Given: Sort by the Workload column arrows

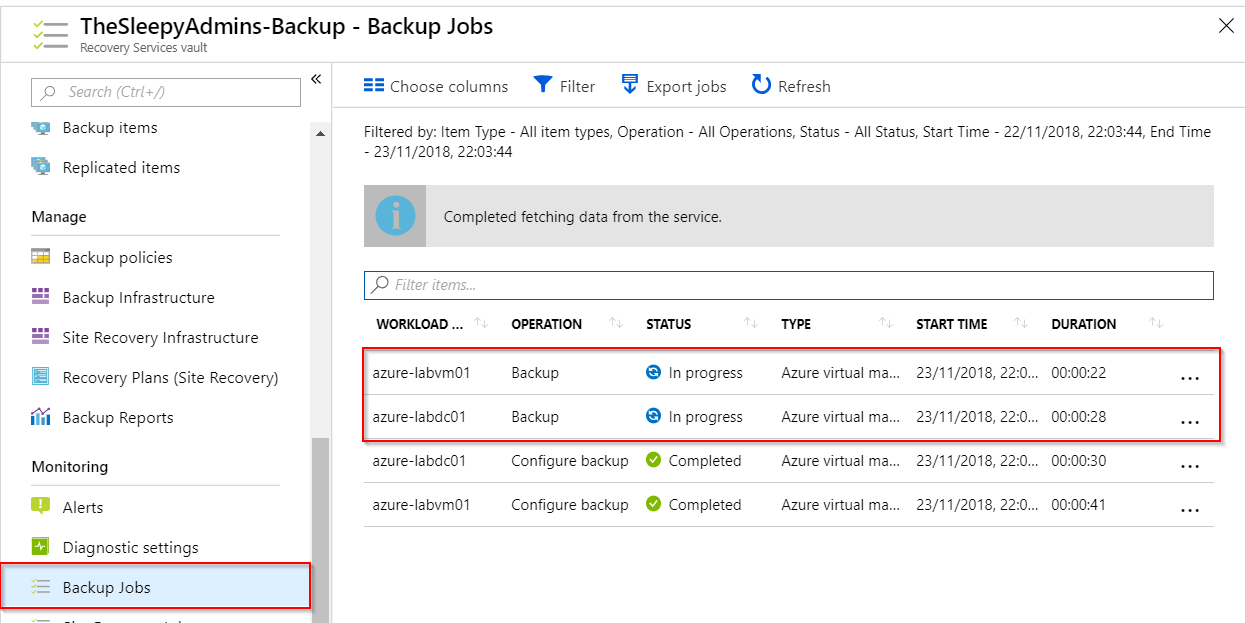Looking at the screenshot, I should tap(481, 324).
